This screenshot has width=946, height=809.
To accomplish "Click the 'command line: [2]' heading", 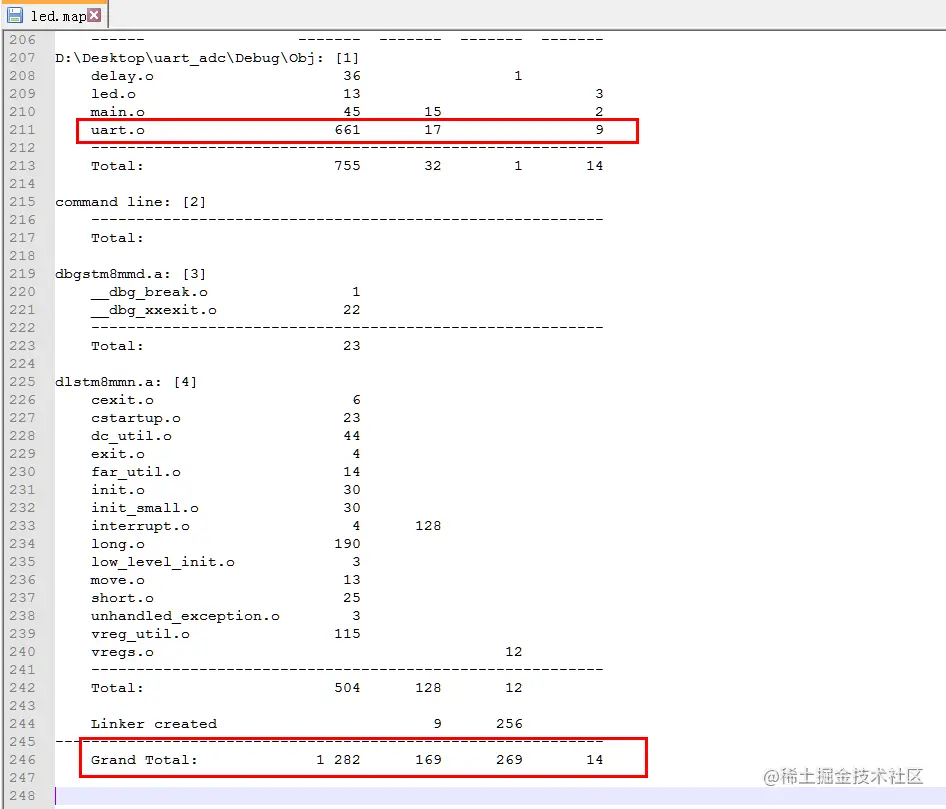I will click(x=130, y=202).
